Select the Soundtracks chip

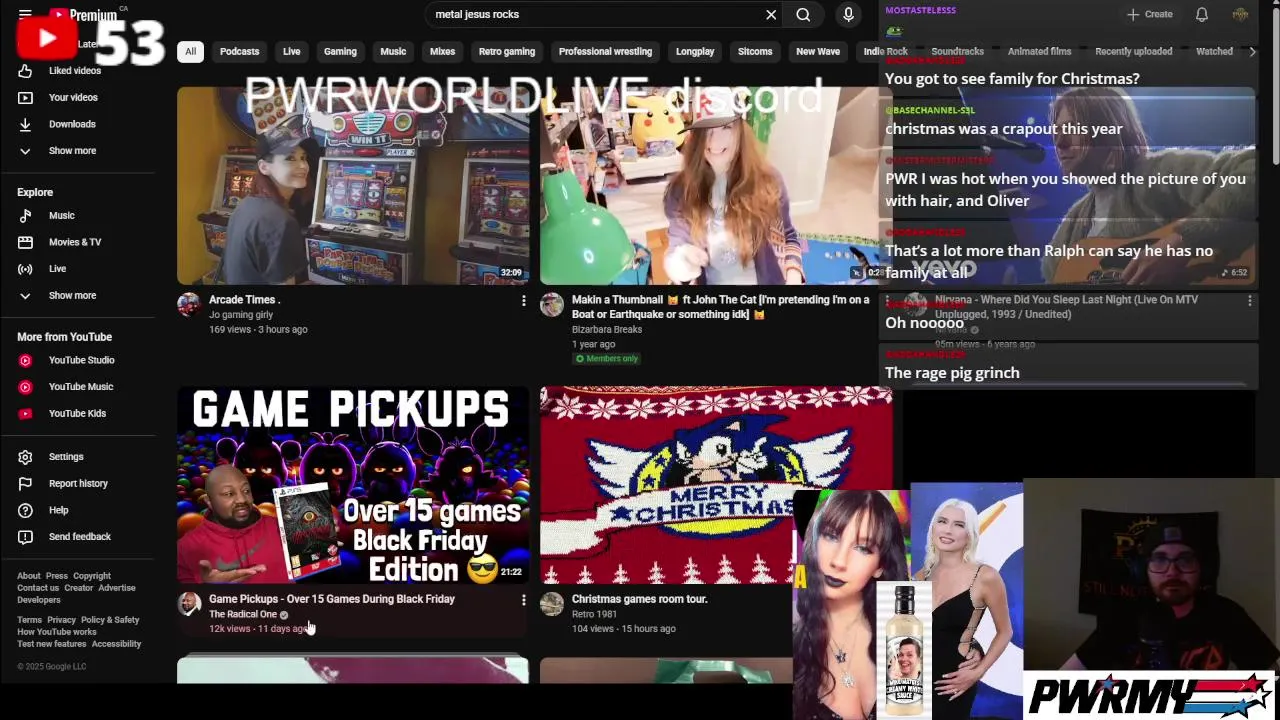point(957,51)
